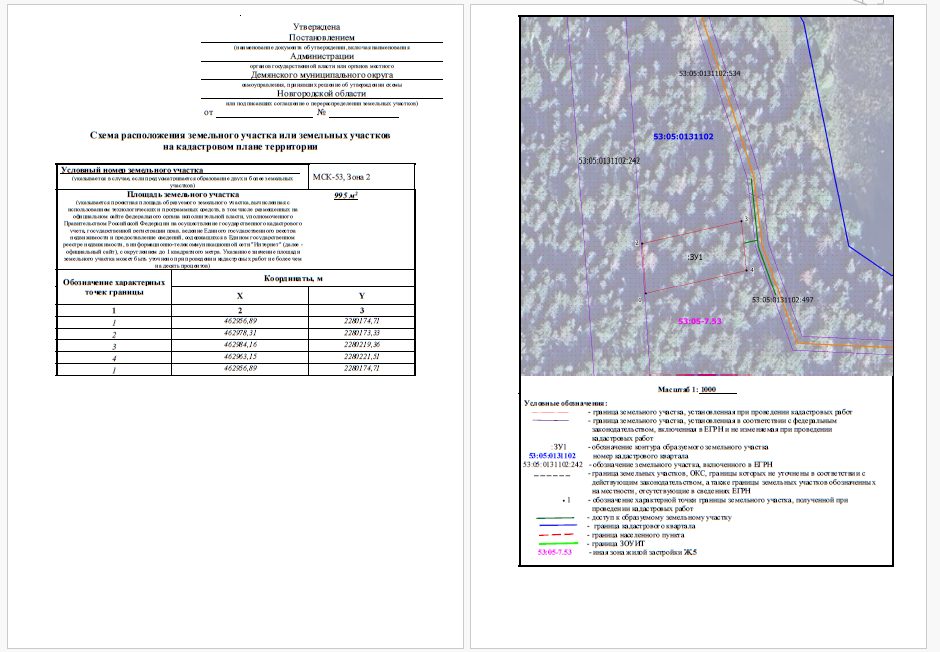Select X coordinate cell 462978,31

coord(240,333)
